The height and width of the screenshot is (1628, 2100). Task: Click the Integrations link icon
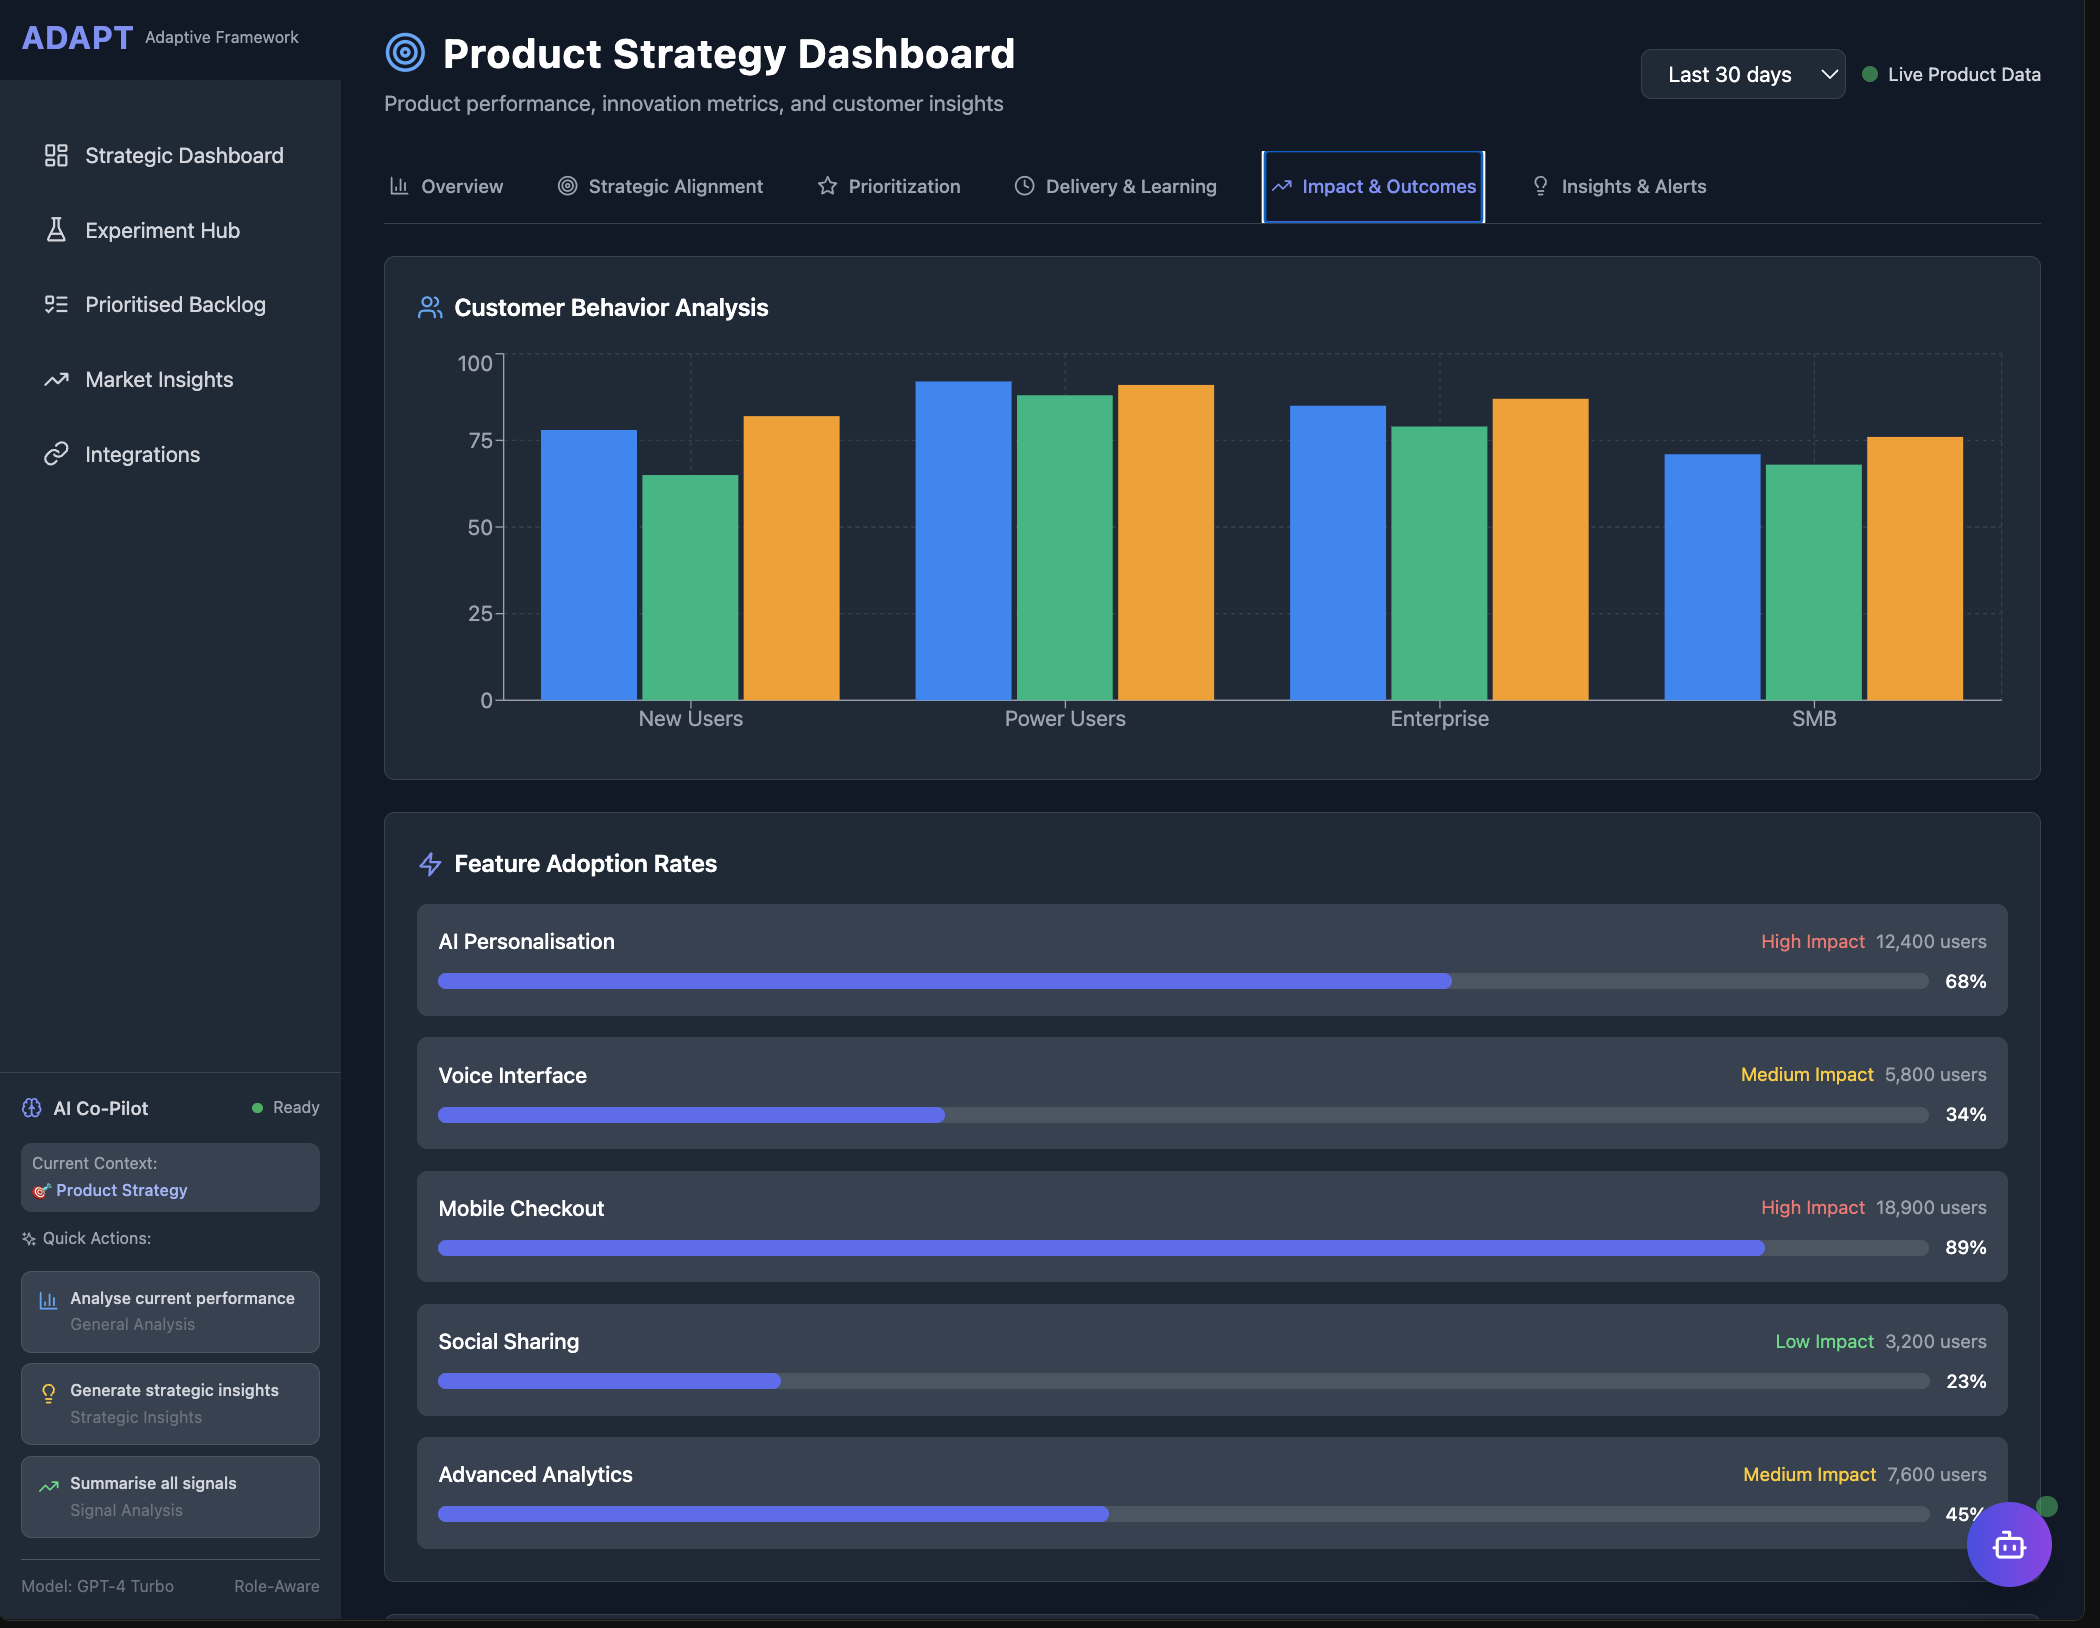pos(56,454)
